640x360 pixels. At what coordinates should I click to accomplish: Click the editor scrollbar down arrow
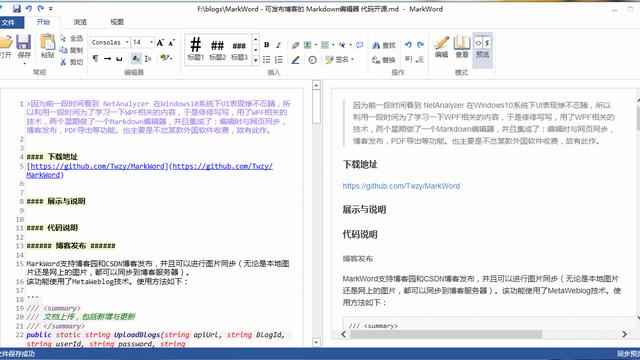point(316,342)
